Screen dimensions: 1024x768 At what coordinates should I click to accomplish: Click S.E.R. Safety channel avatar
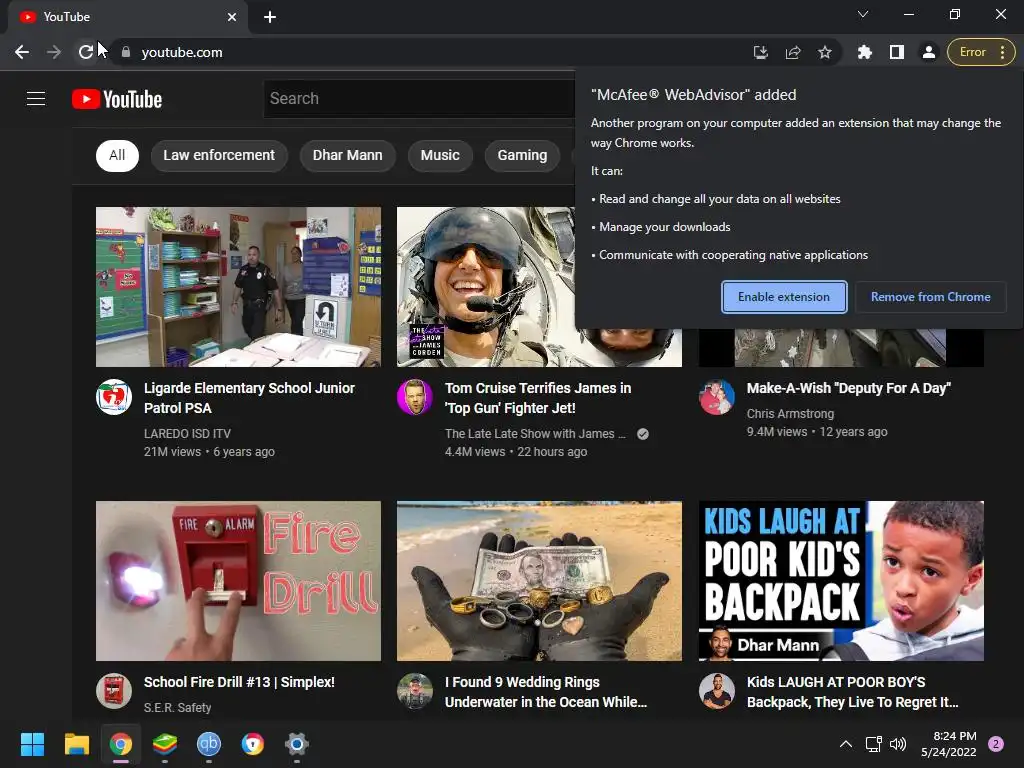click(x=114, y=691)
